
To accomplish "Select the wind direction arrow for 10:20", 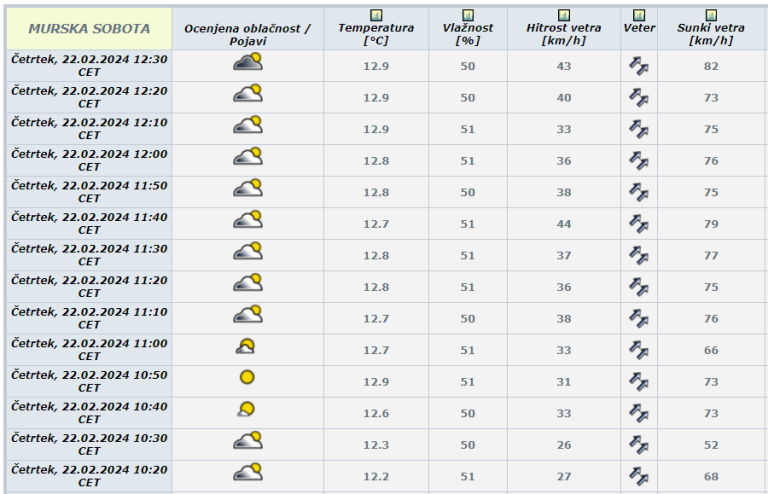I will point(639,476).
